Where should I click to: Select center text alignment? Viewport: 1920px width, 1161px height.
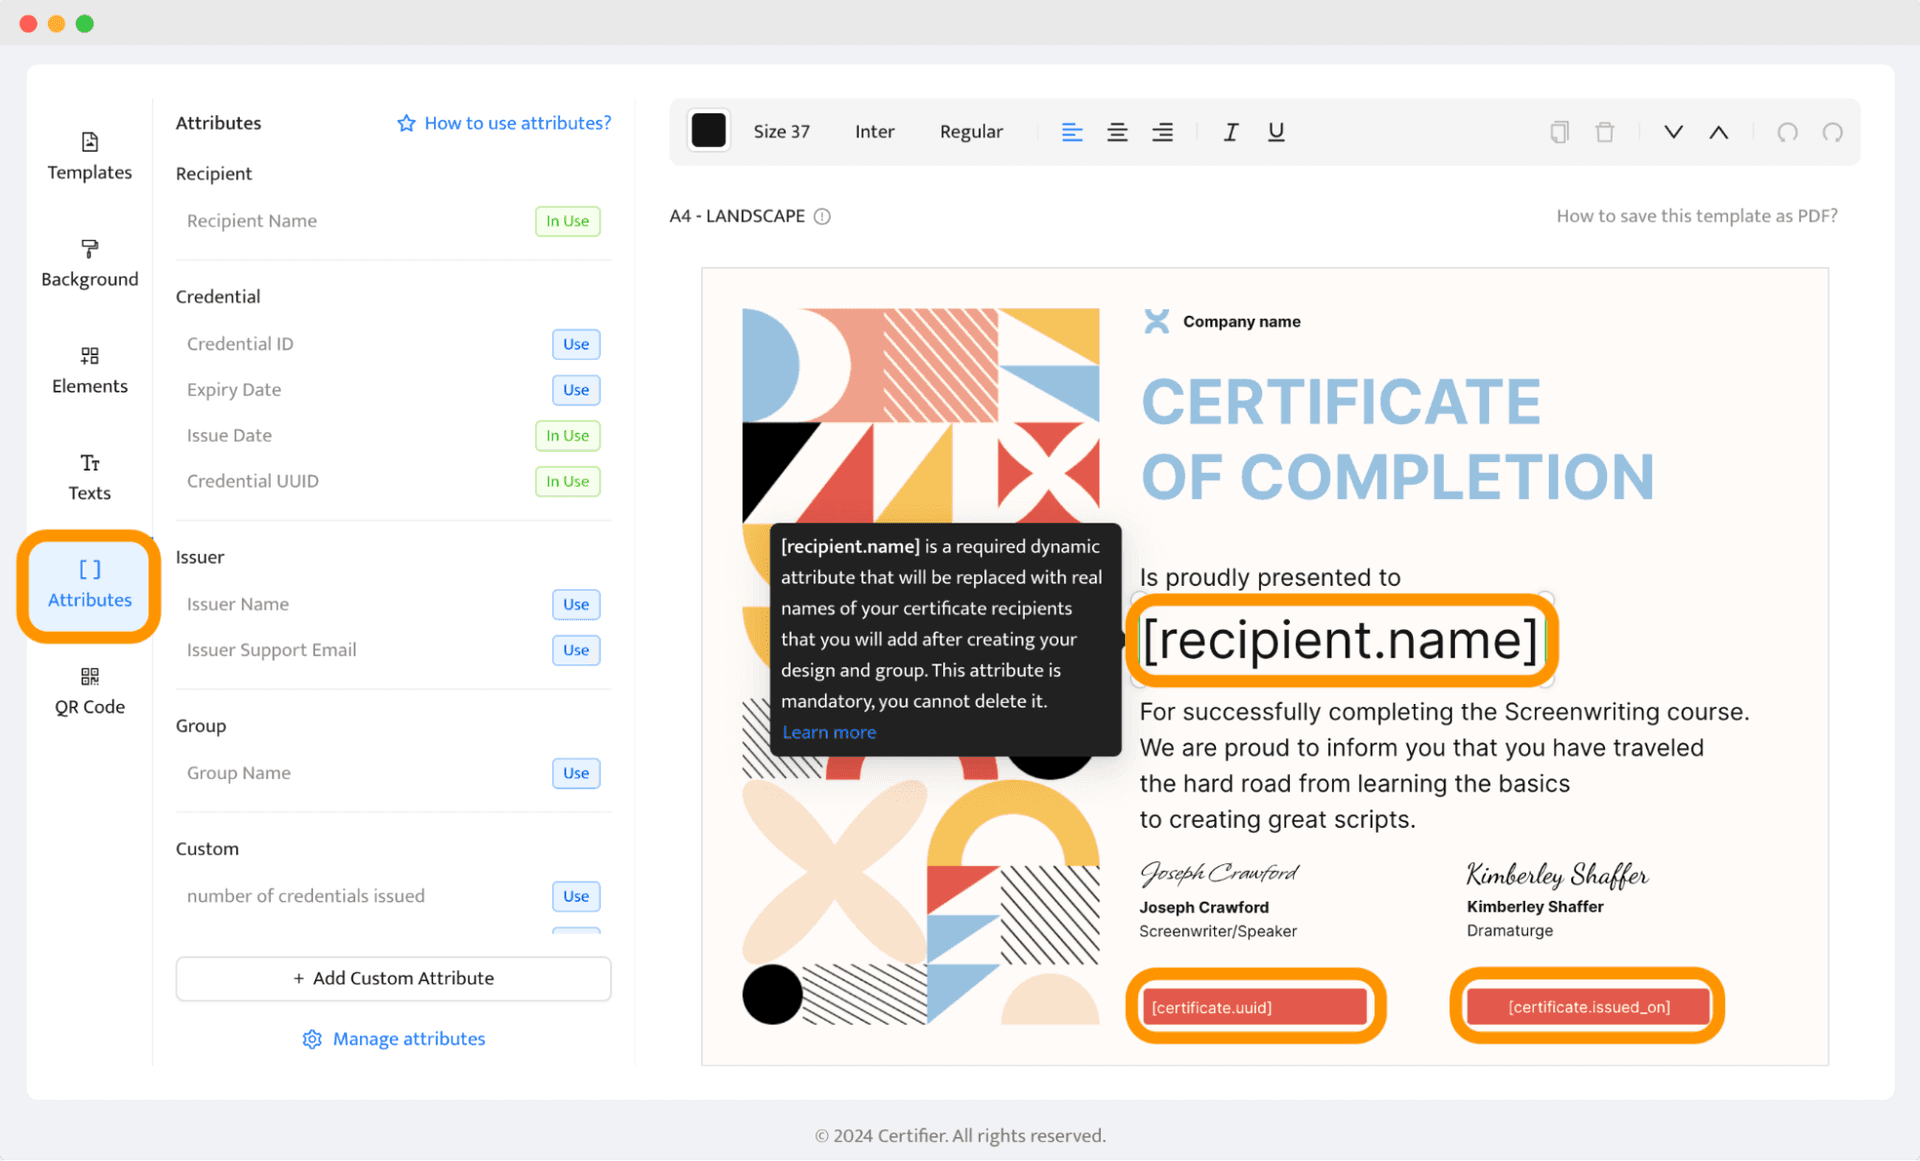(1118, 130)
